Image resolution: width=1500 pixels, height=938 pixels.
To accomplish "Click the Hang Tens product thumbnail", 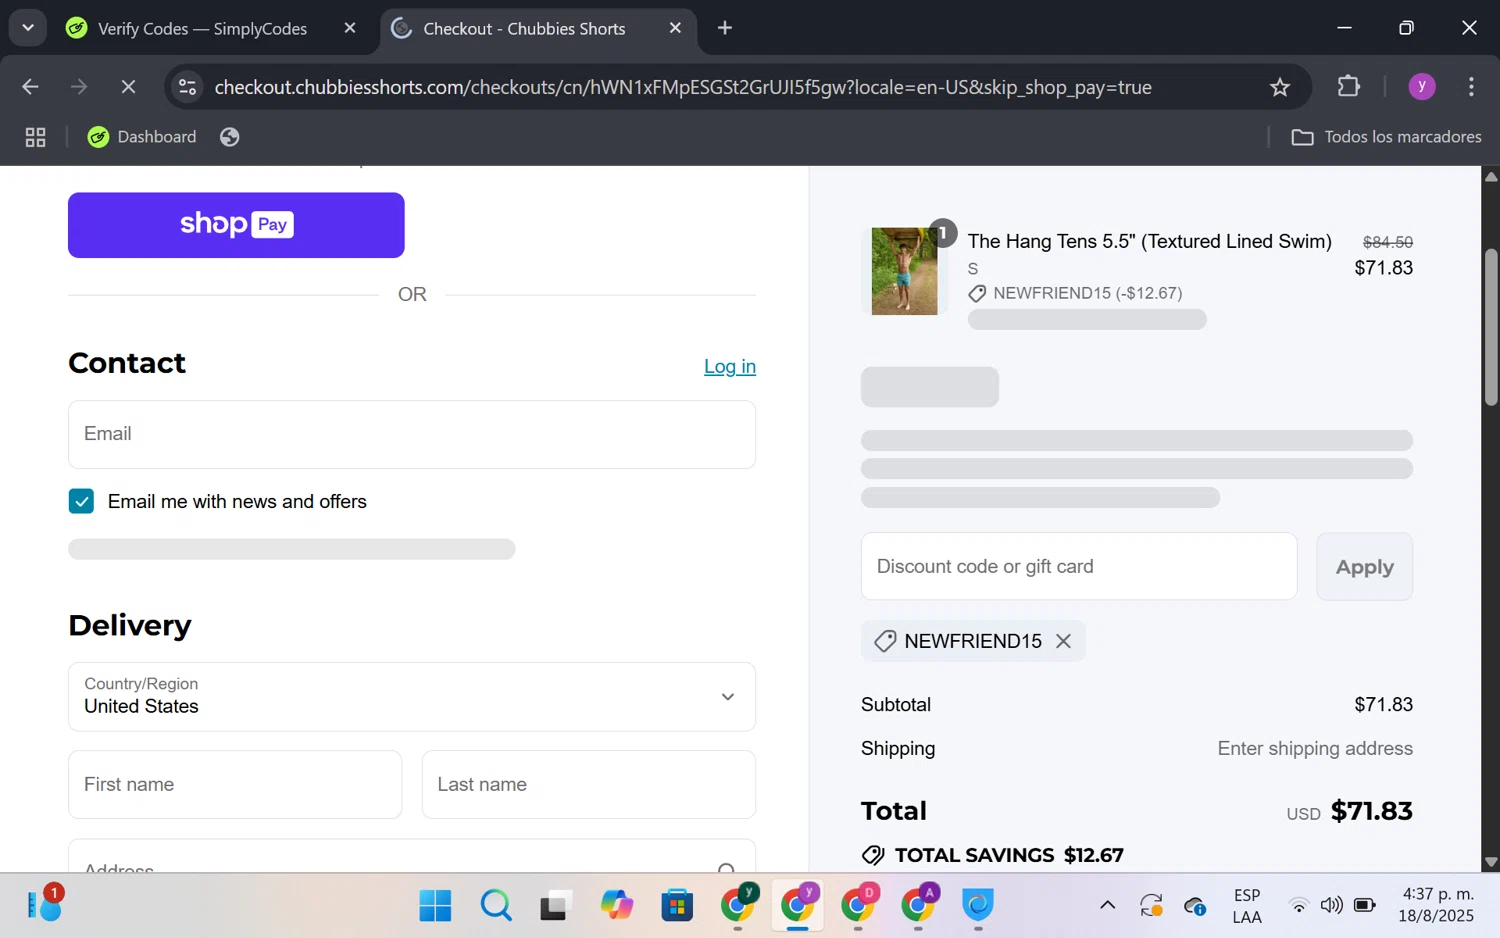I will click(904, 271).
